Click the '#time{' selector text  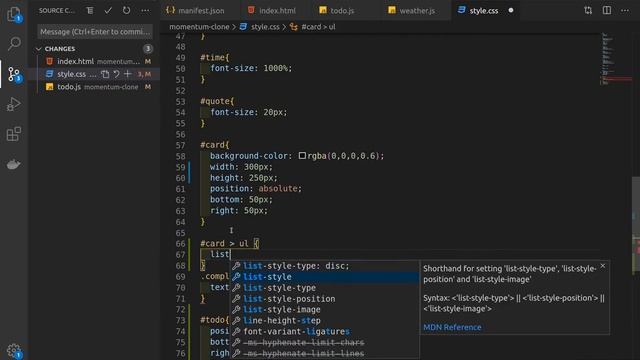(215, 57)
